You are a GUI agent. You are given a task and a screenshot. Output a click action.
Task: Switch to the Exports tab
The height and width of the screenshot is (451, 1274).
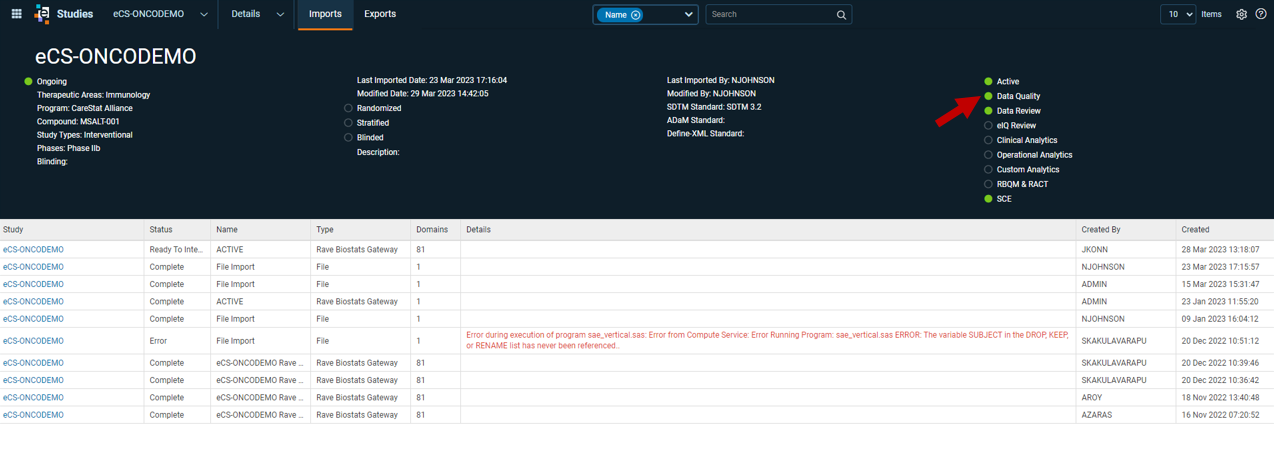click(380, 14)
